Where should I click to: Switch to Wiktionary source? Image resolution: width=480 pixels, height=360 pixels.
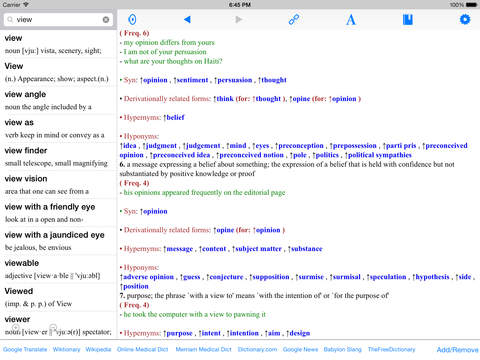click(x=66, y=349)
